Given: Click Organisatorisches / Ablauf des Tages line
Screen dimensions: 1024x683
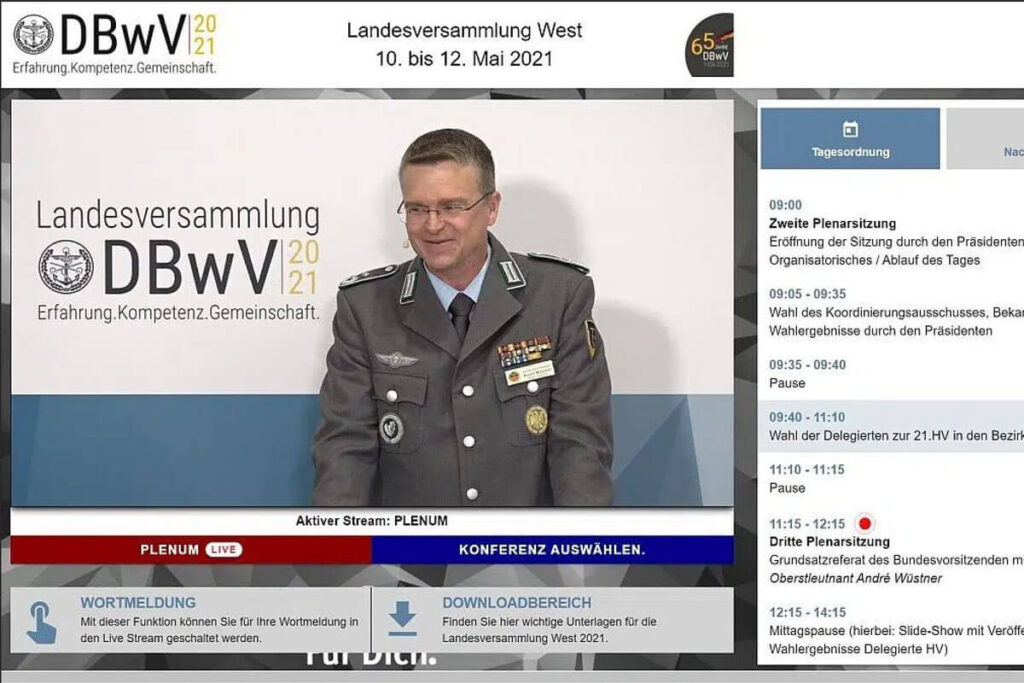Looking at the screenshot, I should [874, 260].
